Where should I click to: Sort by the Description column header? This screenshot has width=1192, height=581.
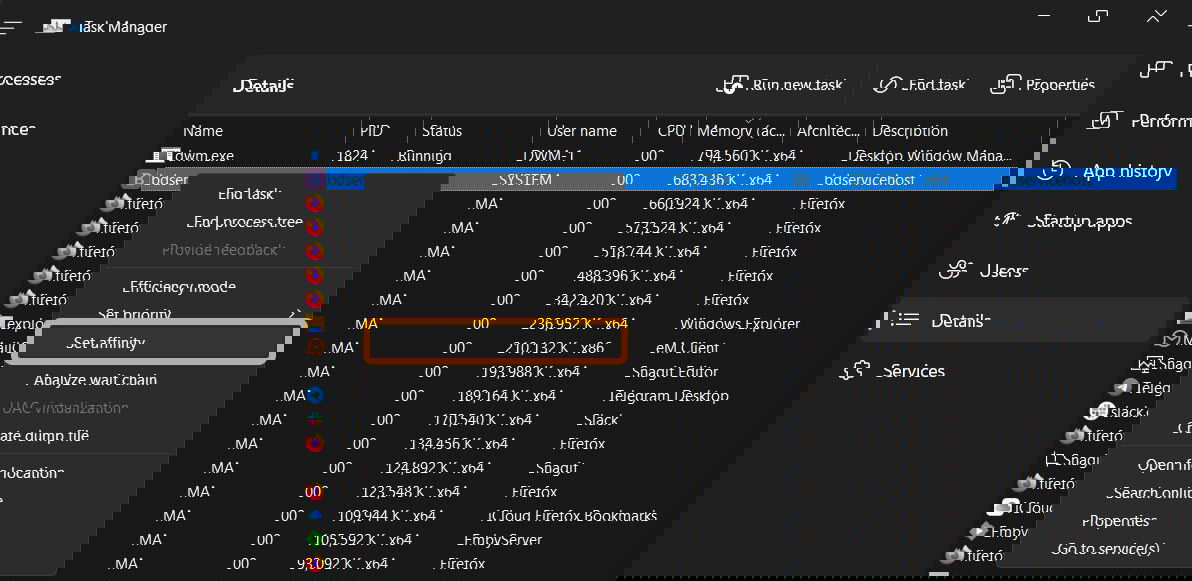click(x=910, y=131)
